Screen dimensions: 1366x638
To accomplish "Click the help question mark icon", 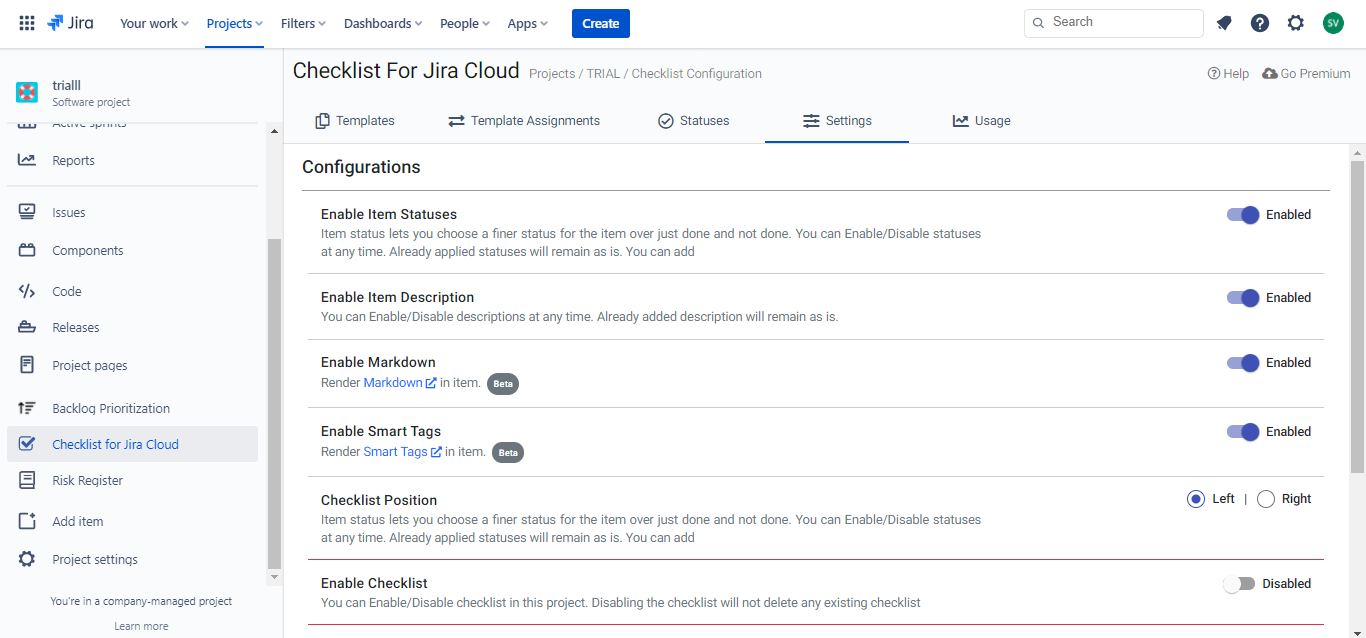I will (x=1260, y=23).
